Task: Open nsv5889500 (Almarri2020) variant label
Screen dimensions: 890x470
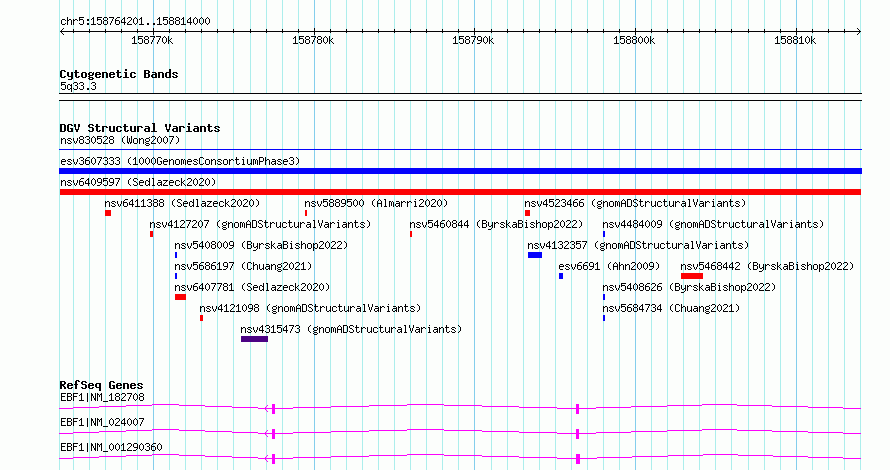Action: (376, 203)
